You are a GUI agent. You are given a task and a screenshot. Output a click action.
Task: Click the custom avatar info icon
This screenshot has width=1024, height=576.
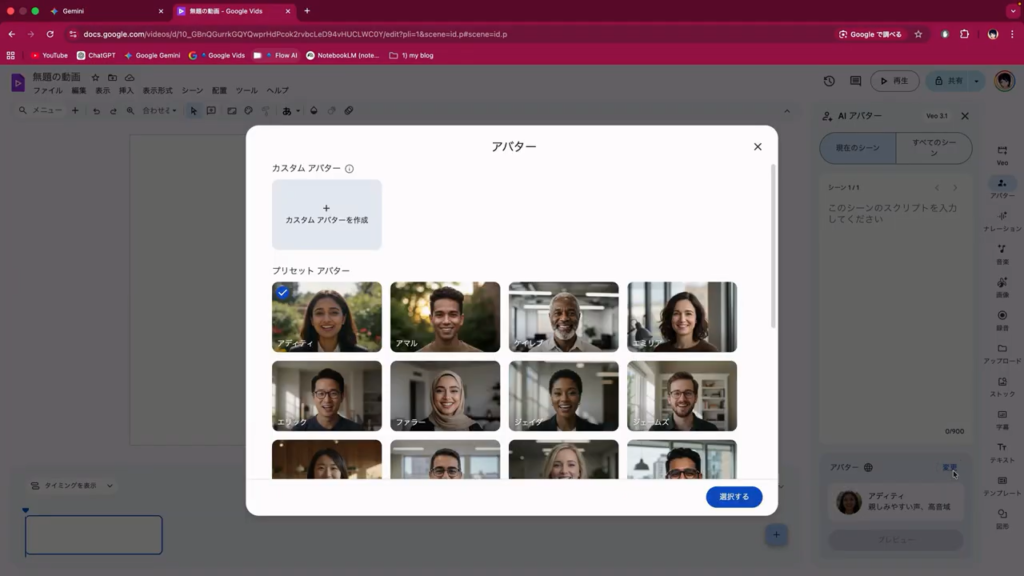(x=349, y=169)
